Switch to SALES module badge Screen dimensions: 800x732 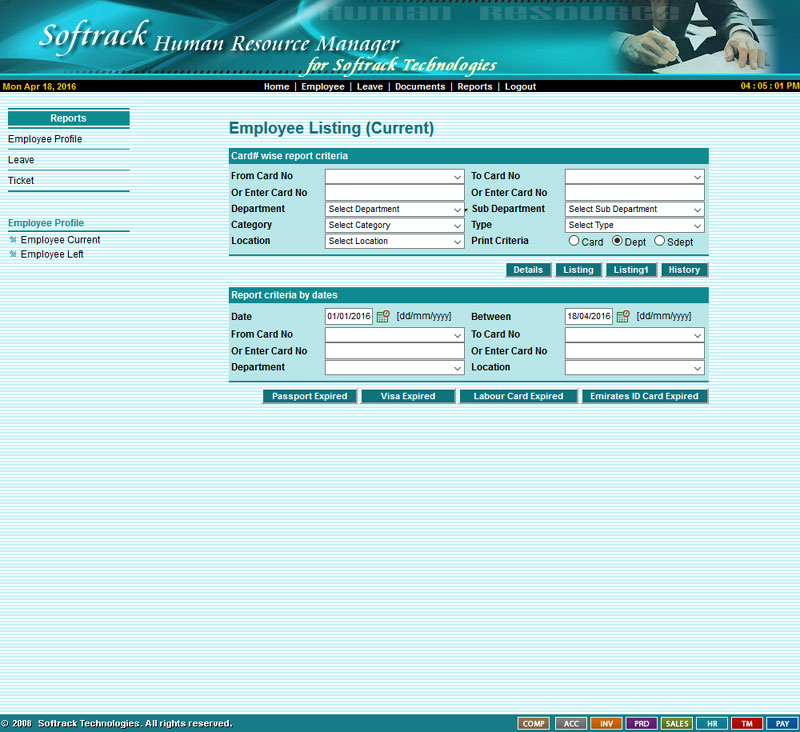click(x=676, y=723)
